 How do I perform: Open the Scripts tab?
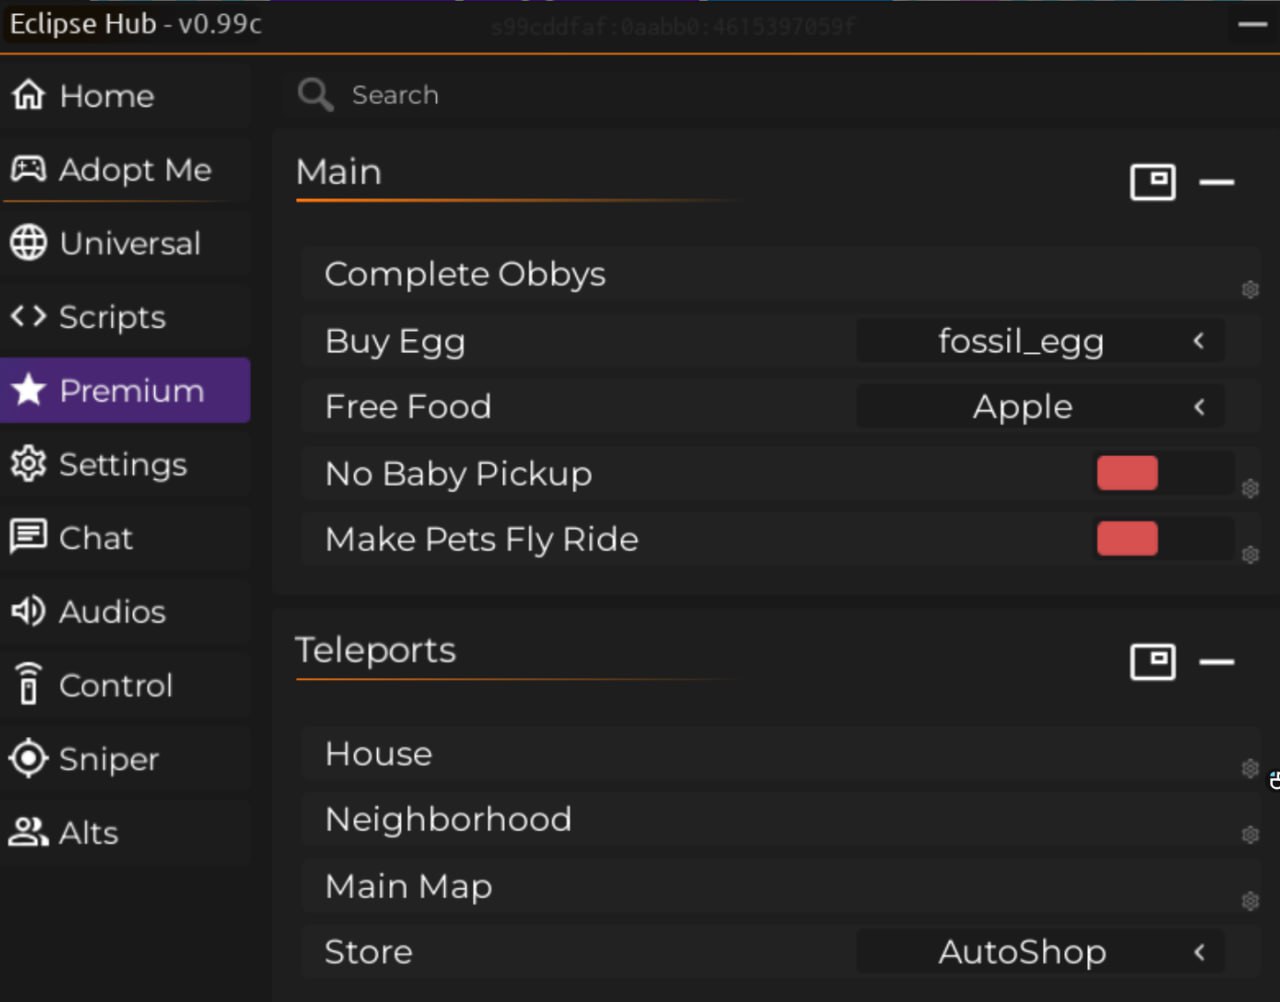[125, 316]
